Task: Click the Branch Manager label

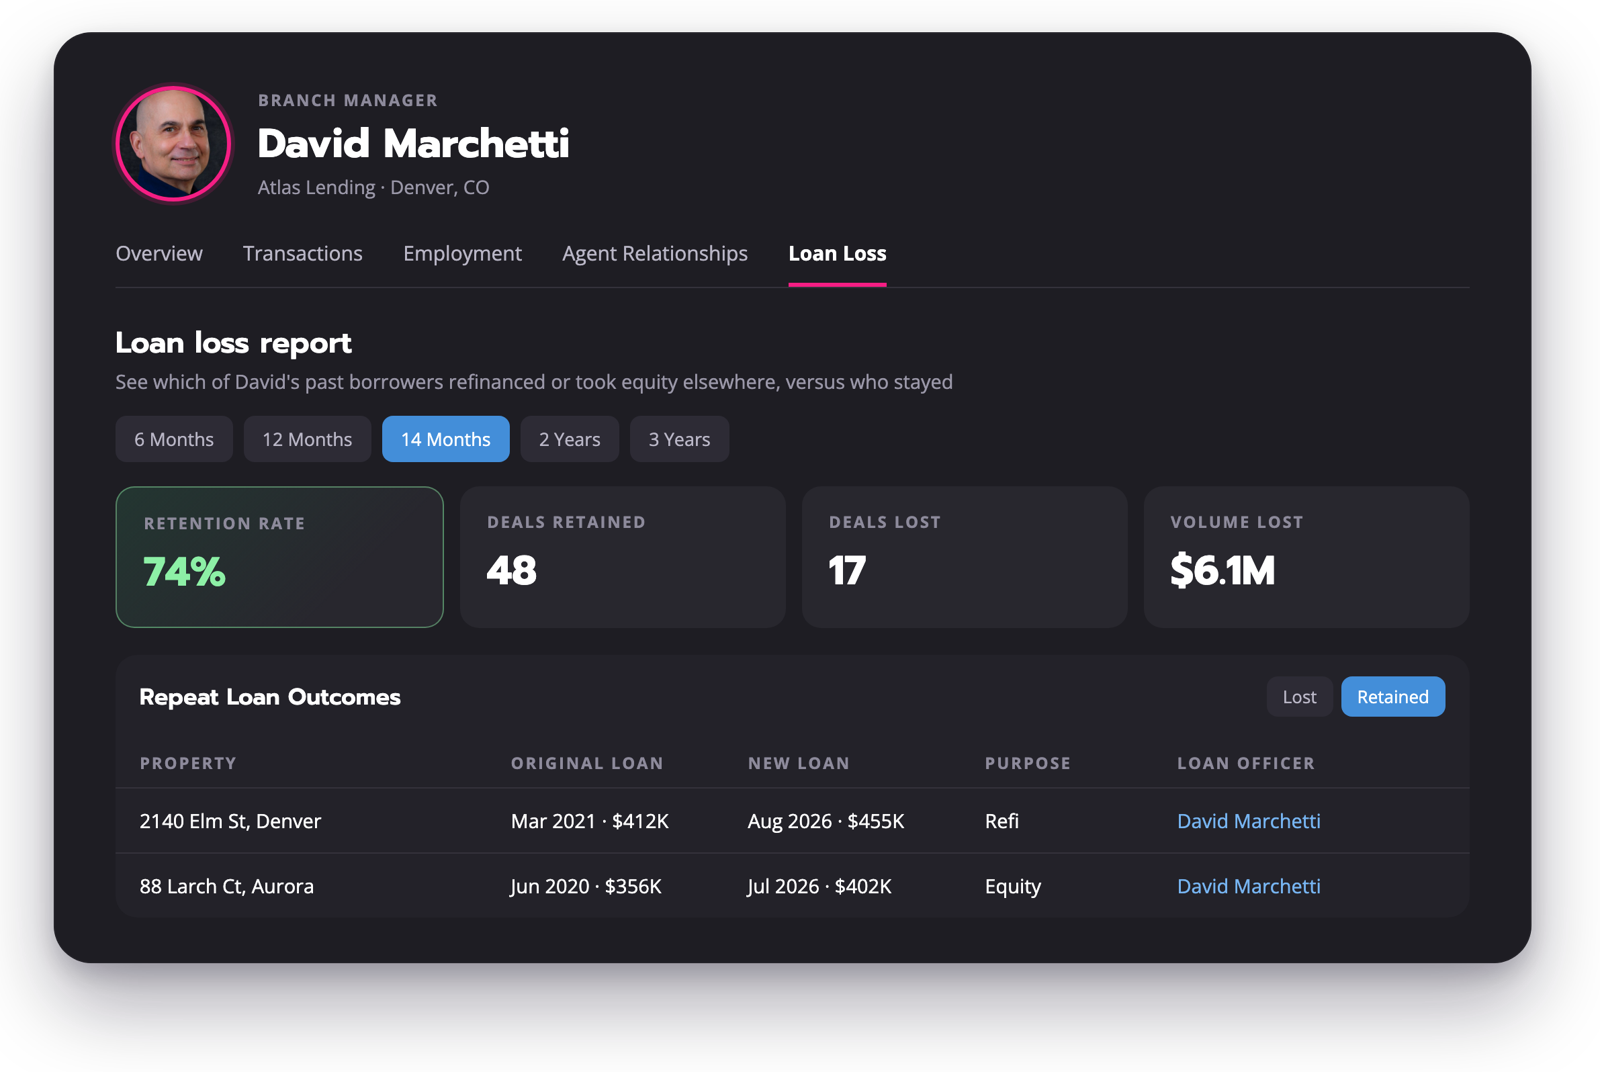Action: coord(348,100)
